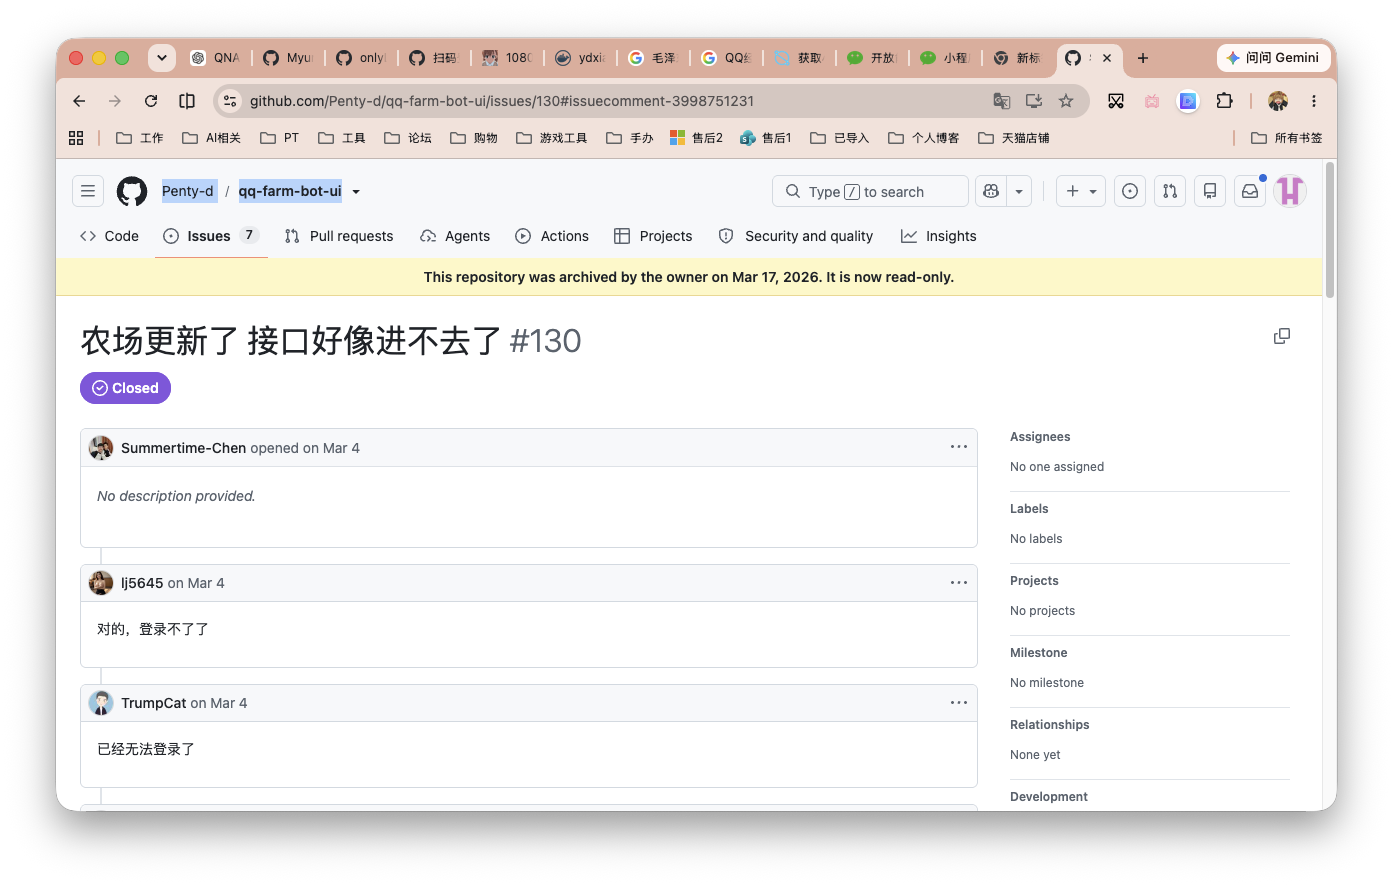Switch to the Projects tab
The width and height of the screenshot is (1393, 885).
(x=653, y=236)
